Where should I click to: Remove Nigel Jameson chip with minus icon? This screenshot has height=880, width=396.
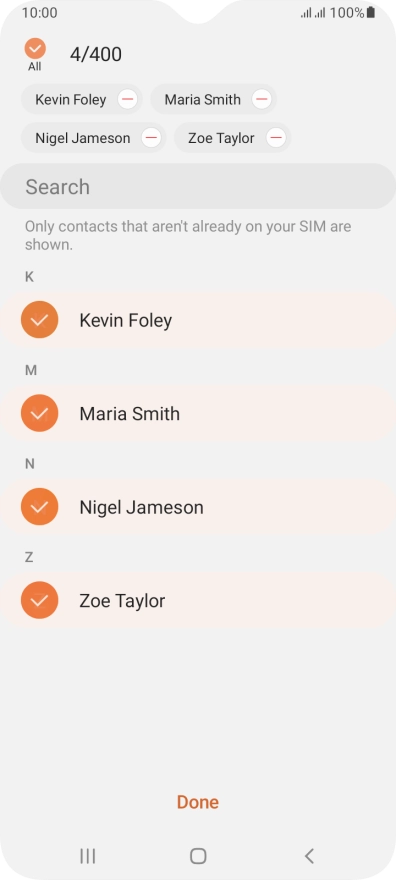[151, 138]
